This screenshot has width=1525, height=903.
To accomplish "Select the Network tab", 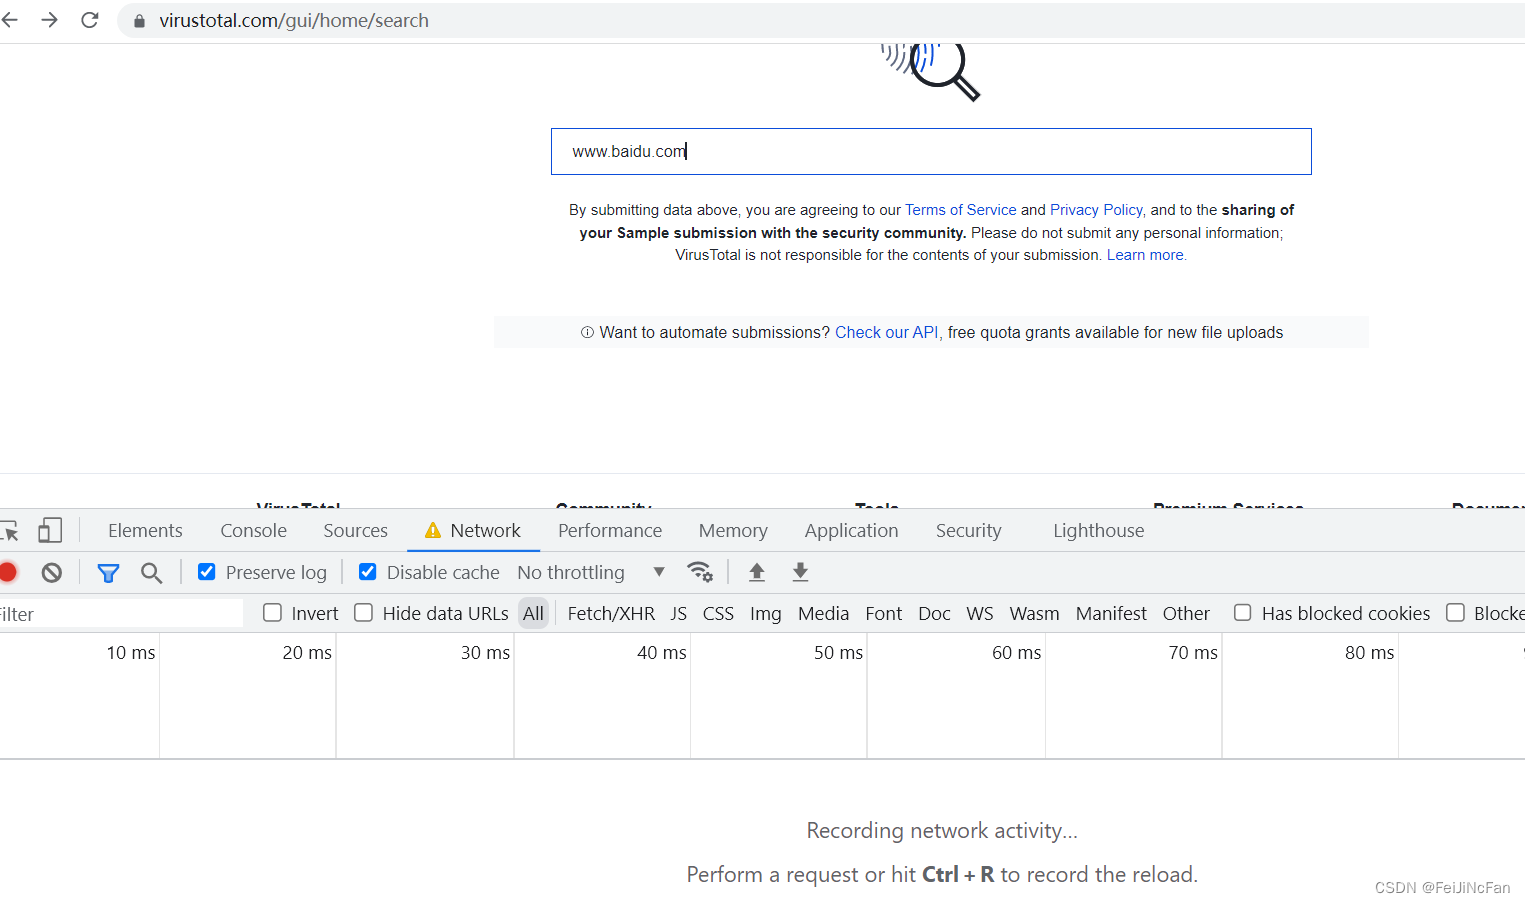I will coord(473,530).
